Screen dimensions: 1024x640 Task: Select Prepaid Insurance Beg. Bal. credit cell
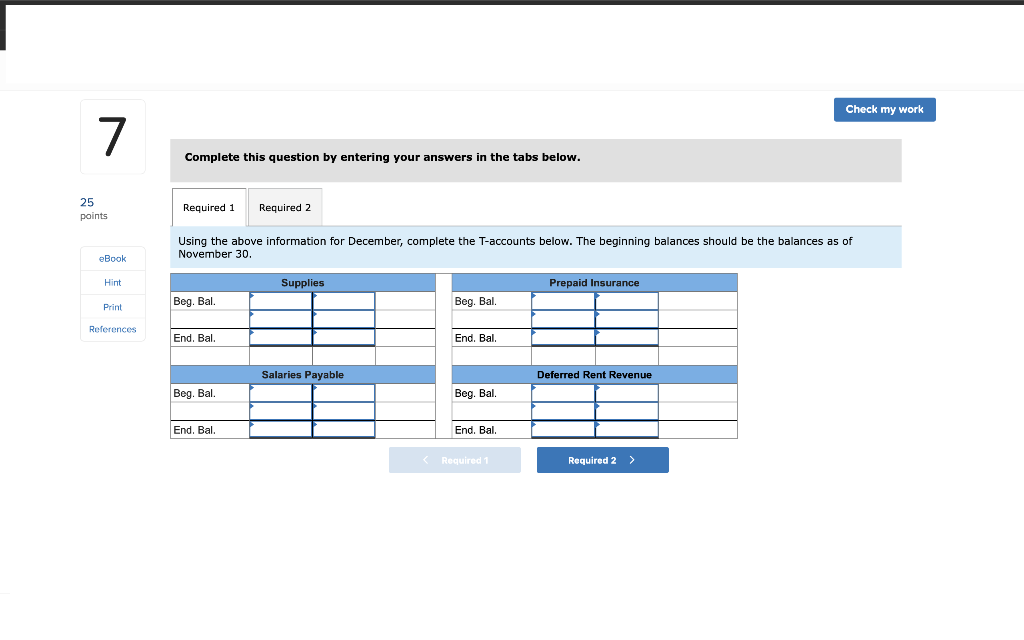[627, 301]
